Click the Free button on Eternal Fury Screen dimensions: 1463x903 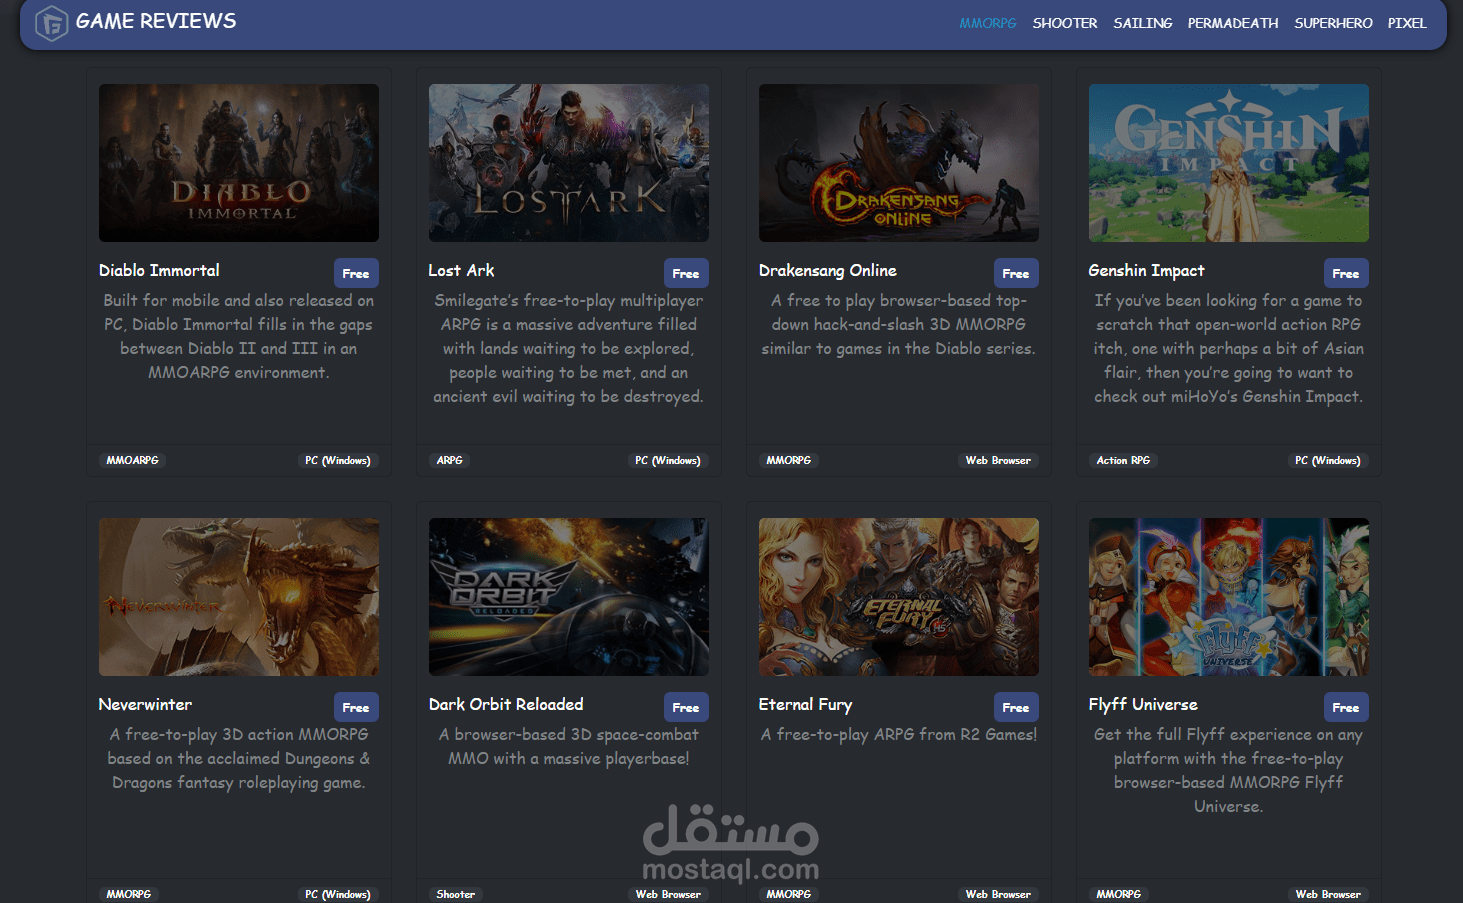pos(1016,707)
